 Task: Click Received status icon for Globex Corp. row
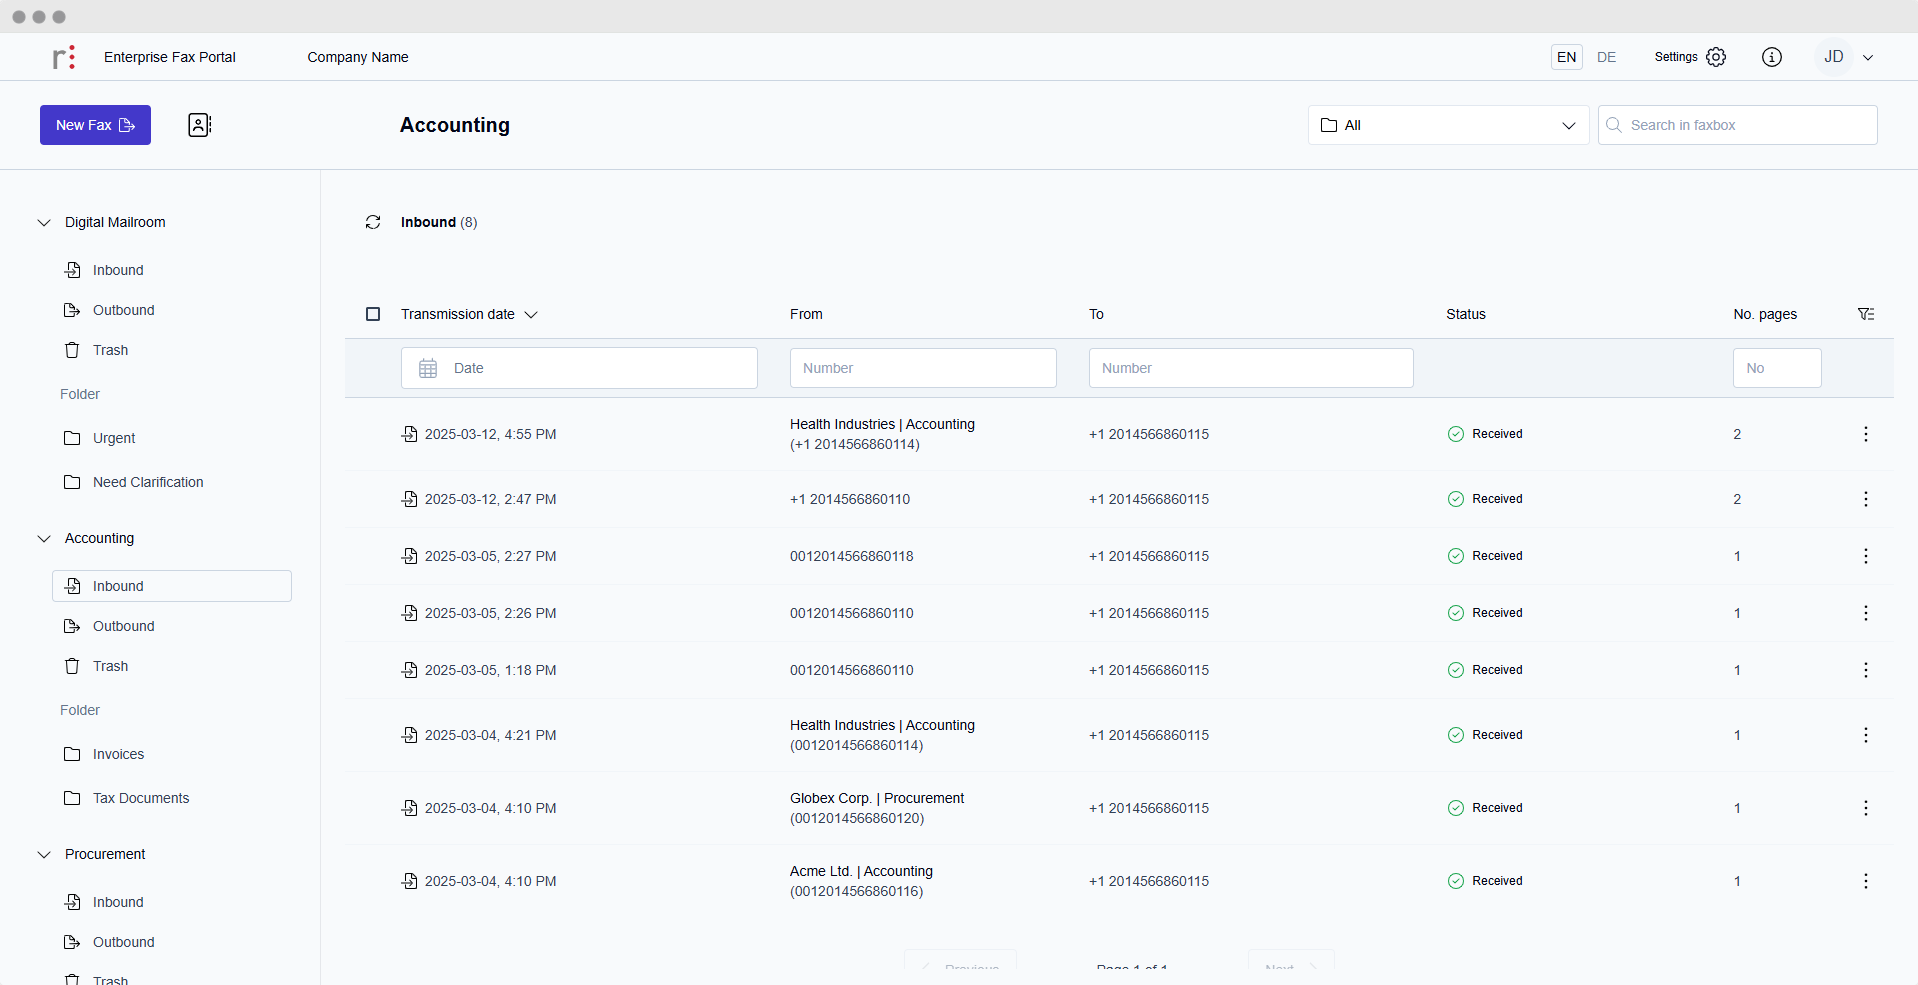pyautogui.click(x=1456, y=808)
